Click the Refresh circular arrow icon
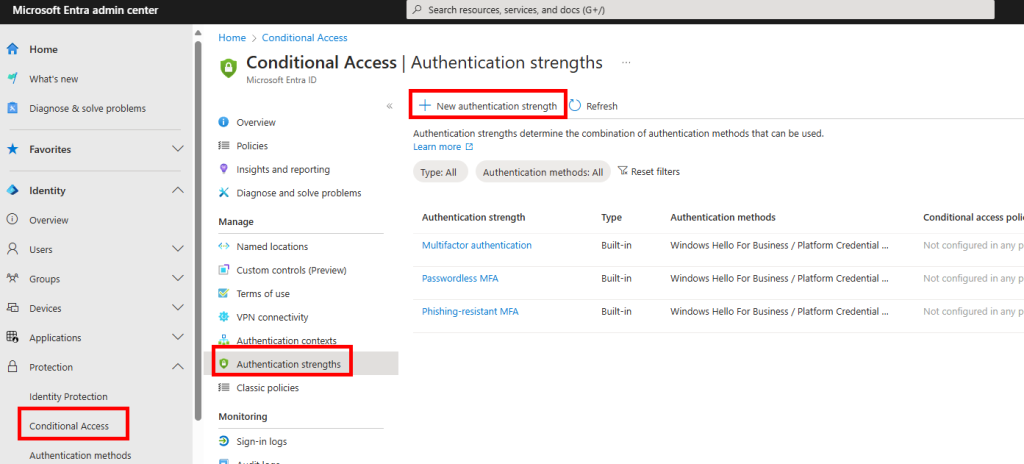1024x464 pixels. pyautogui.click(x=575, y=105)
